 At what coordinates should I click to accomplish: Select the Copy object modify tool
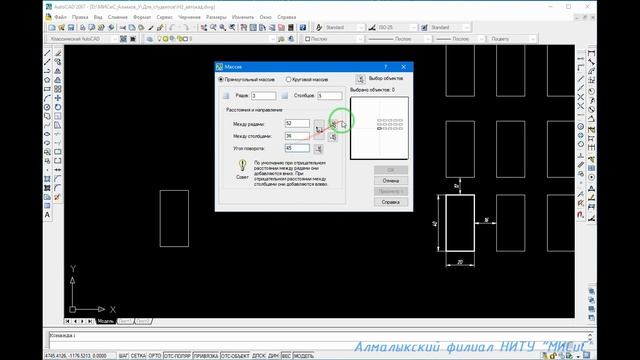58,62
